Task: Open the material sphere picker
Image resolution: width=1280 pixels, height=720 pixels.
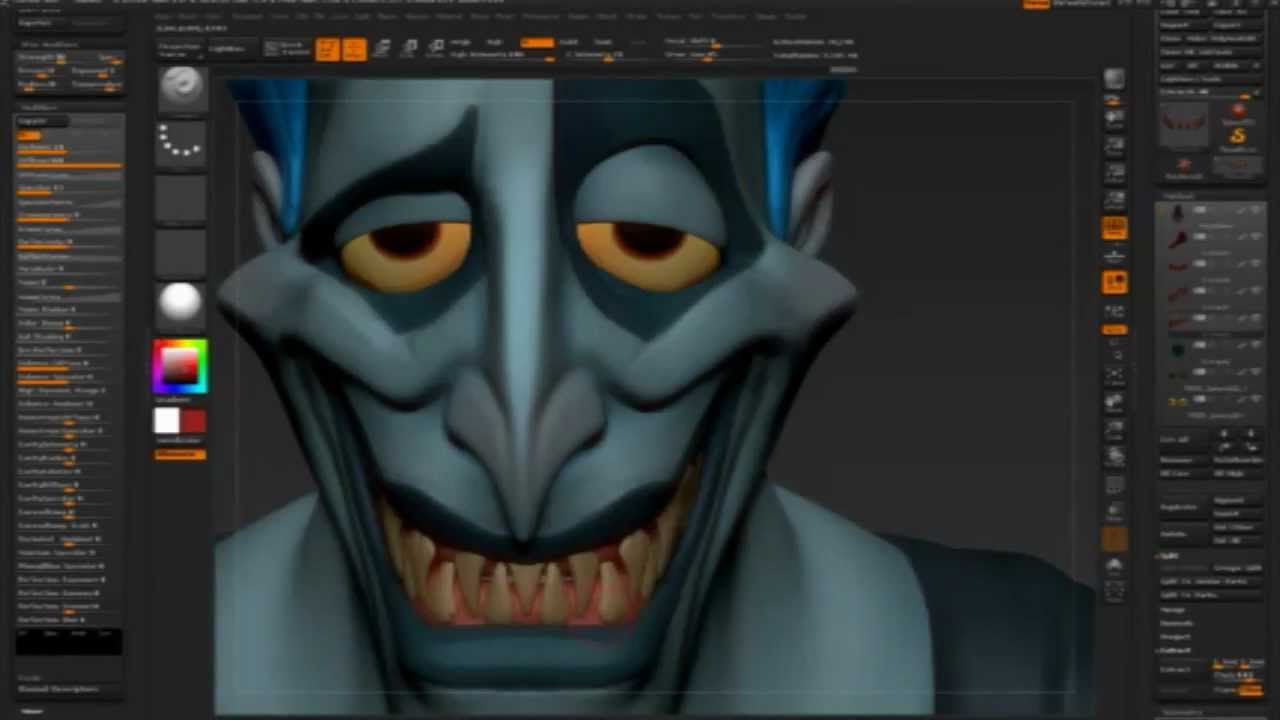Action: click(181, 303)
